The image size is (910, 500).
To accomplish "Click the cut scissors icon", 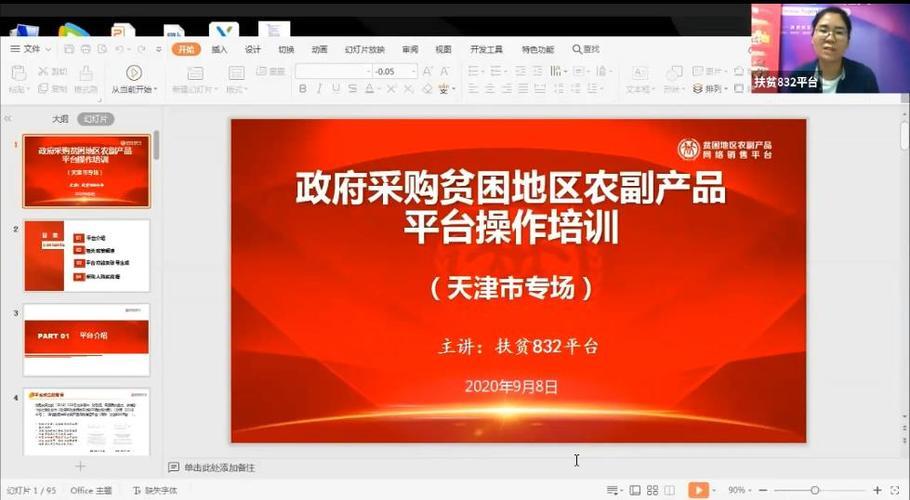I will point(43,71).
